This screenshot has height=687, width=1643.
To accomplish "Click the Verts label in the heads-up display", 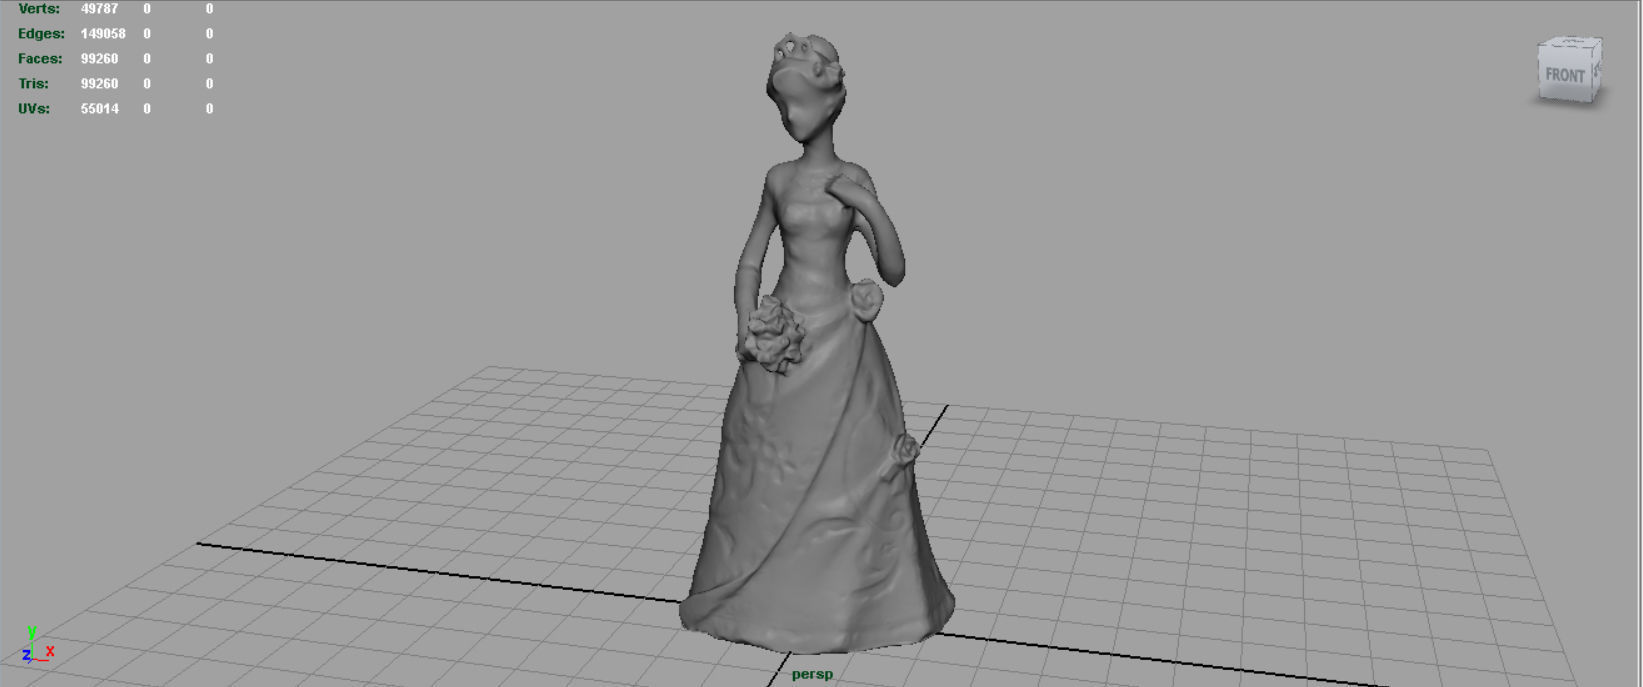I will [x=39, y=8].
